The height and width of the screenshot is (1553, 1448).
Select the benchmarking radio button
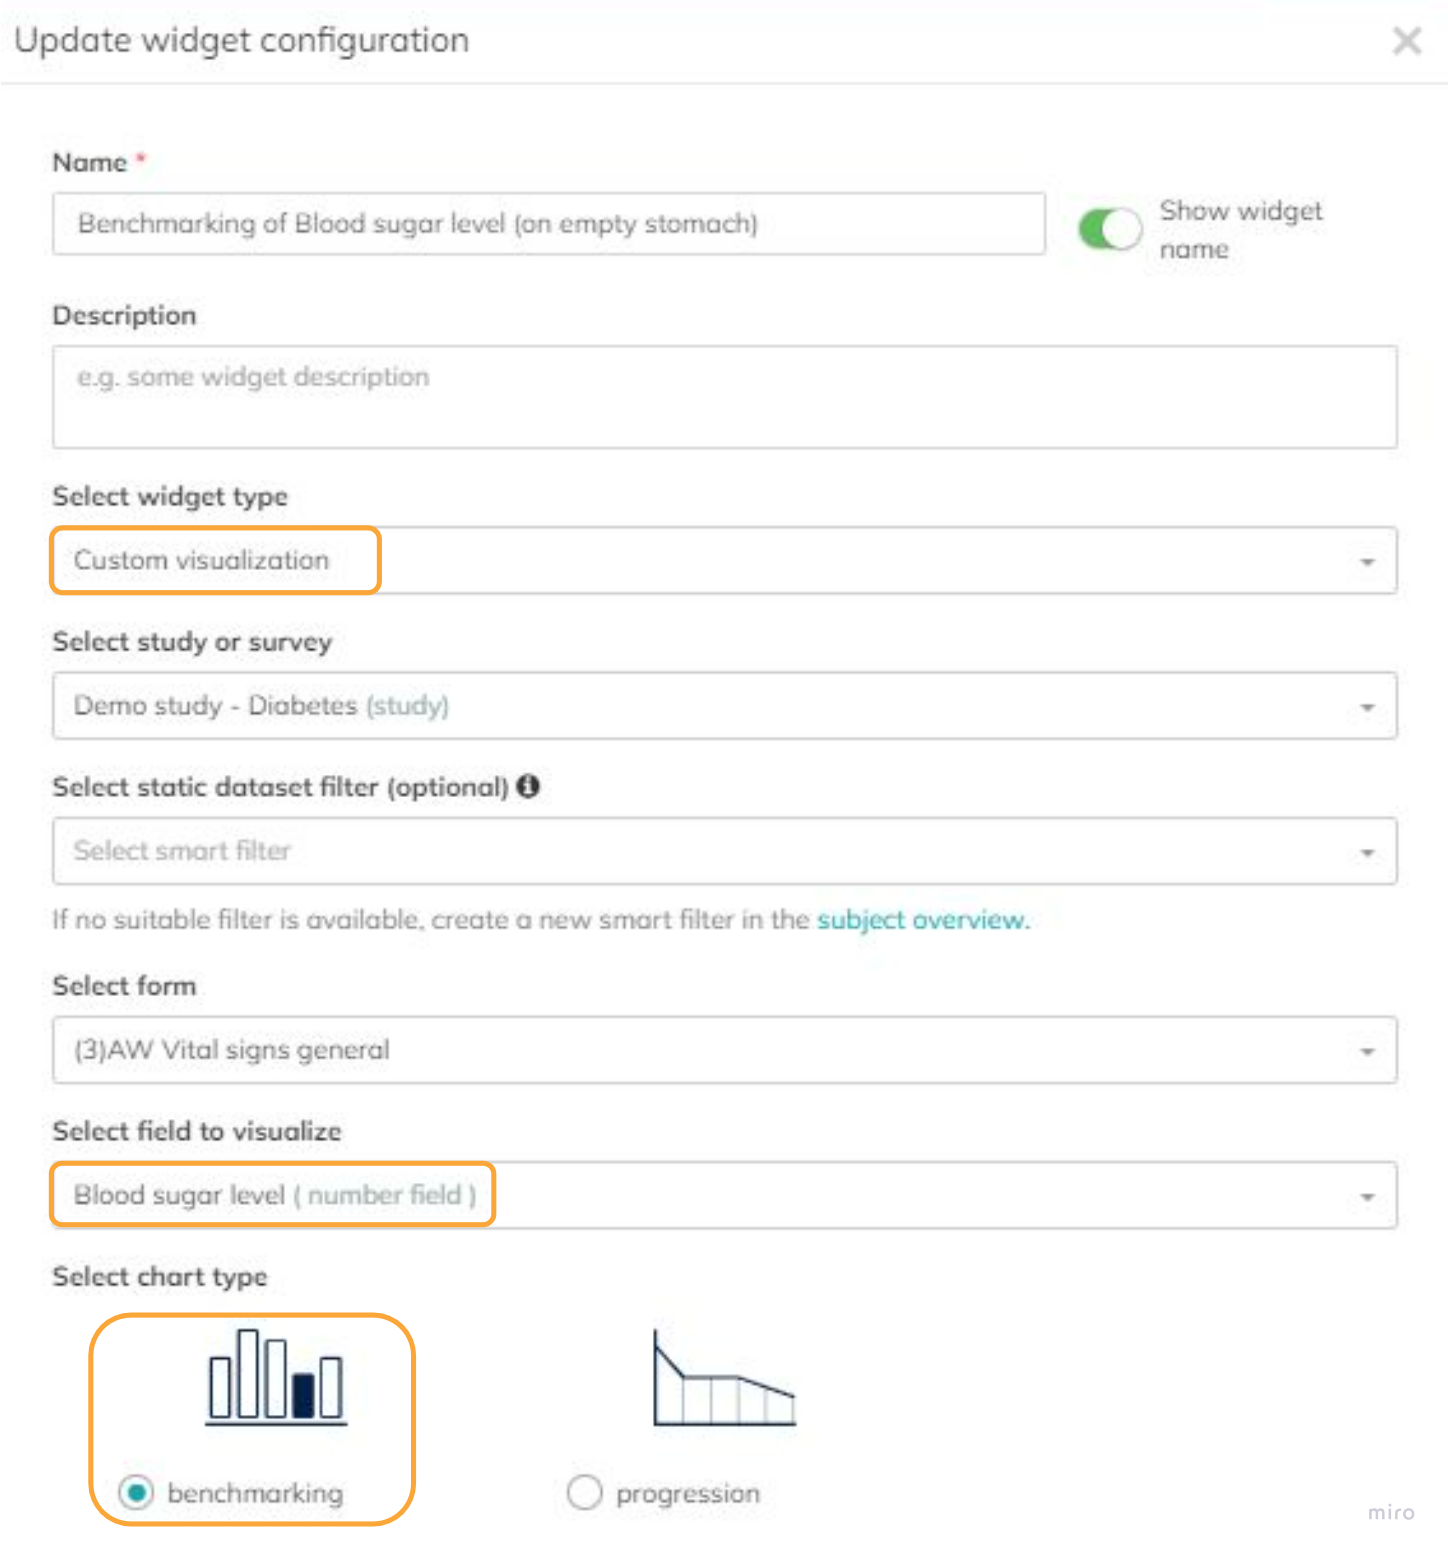click(136, 1492)
